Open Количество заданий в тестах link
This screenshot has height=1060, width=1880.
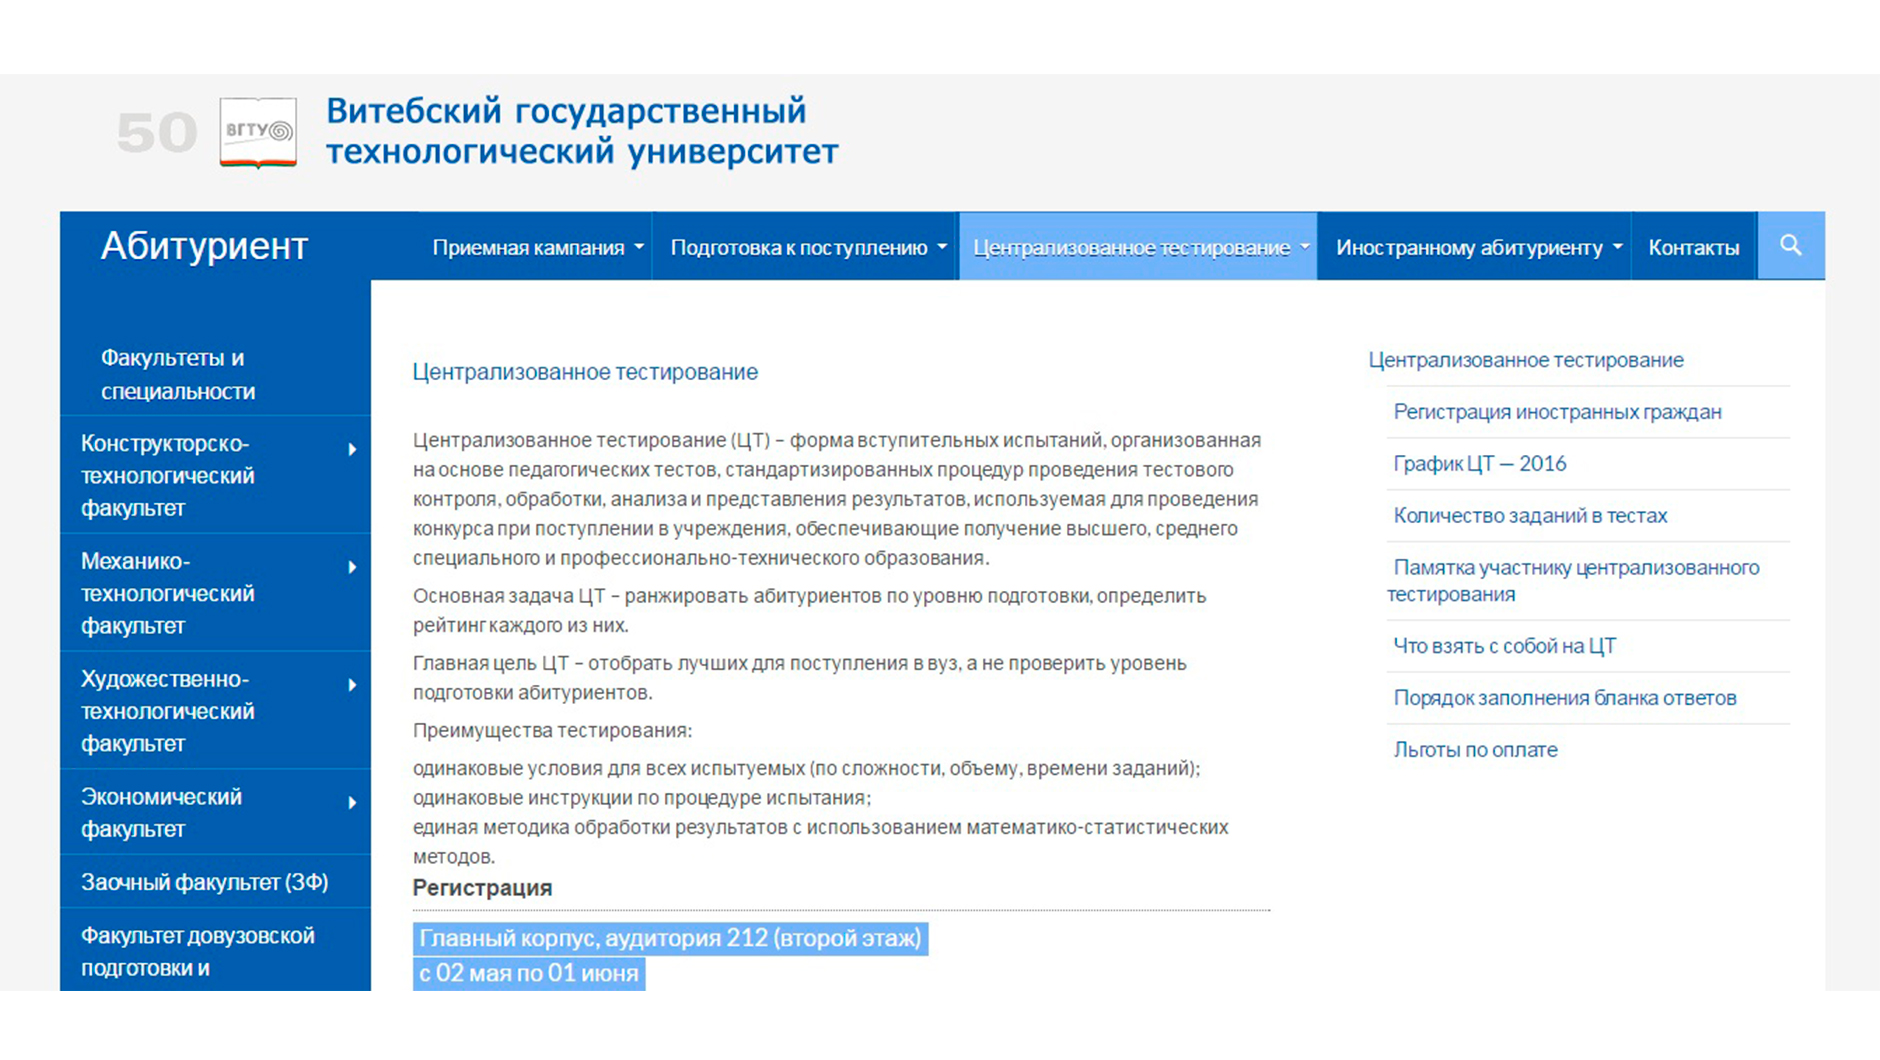1530,516
